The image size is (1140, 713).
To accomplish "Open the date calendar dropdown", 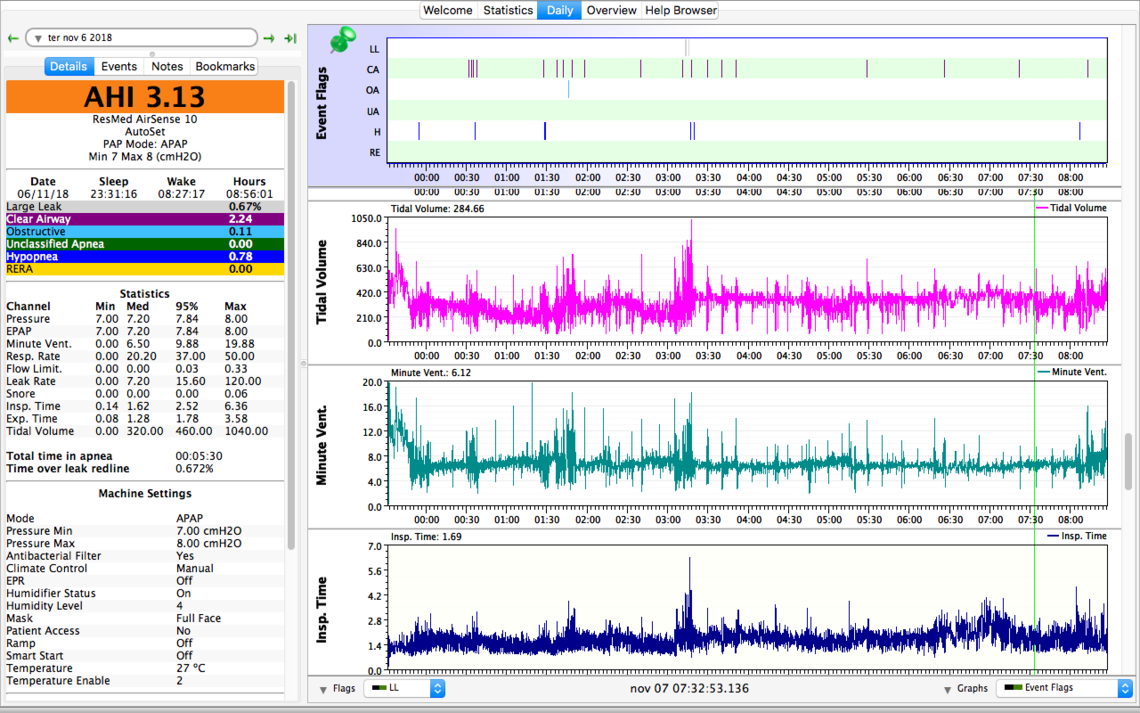I will pos(37,38).
